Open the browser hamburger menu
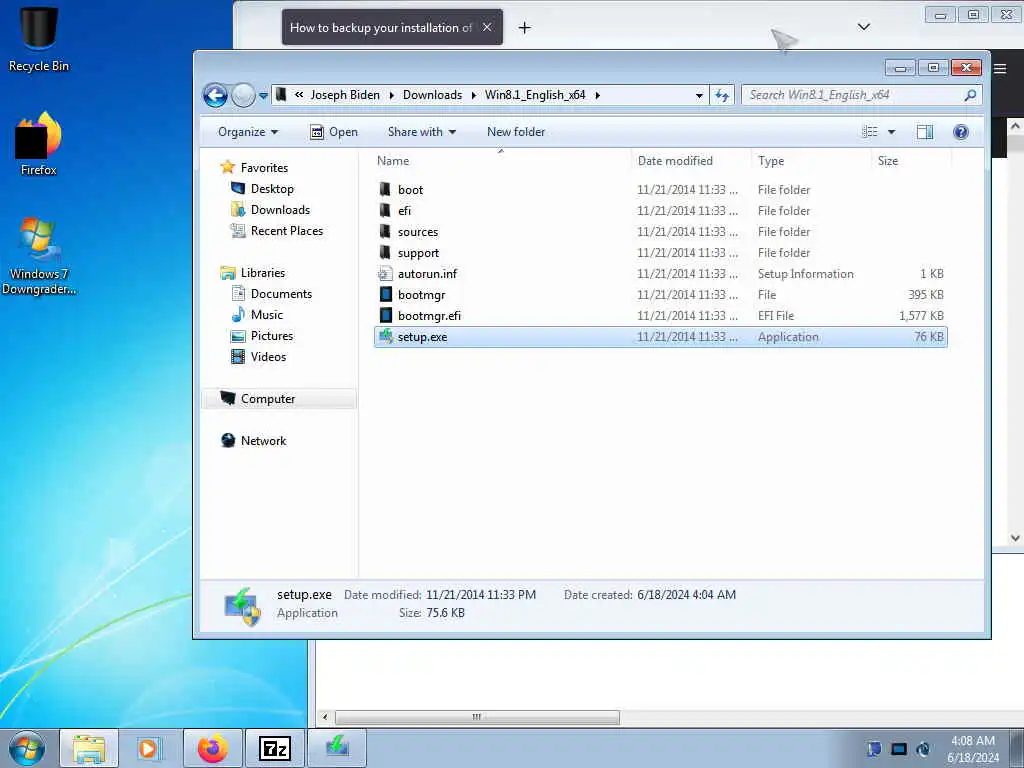This screenshot has height=768, width=1024. pos(1000,69)
